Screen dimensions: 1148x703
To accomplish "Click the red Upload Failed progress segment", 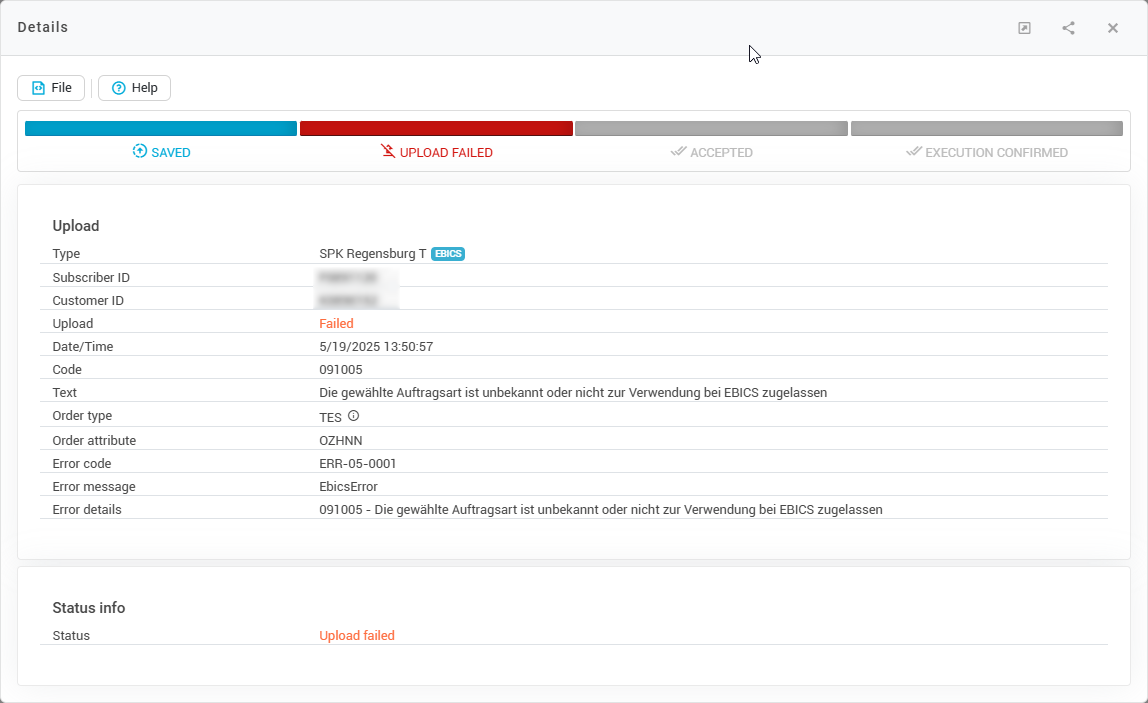I will point(436,128).
